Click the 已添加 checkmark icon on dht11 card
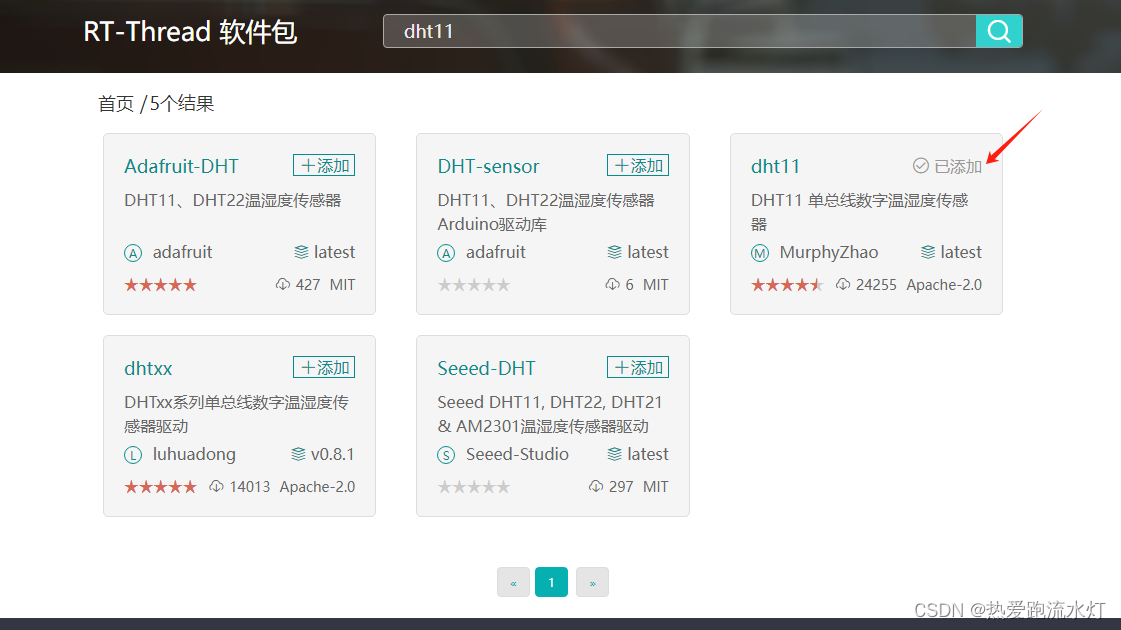1121x630 pixels. 919,166
